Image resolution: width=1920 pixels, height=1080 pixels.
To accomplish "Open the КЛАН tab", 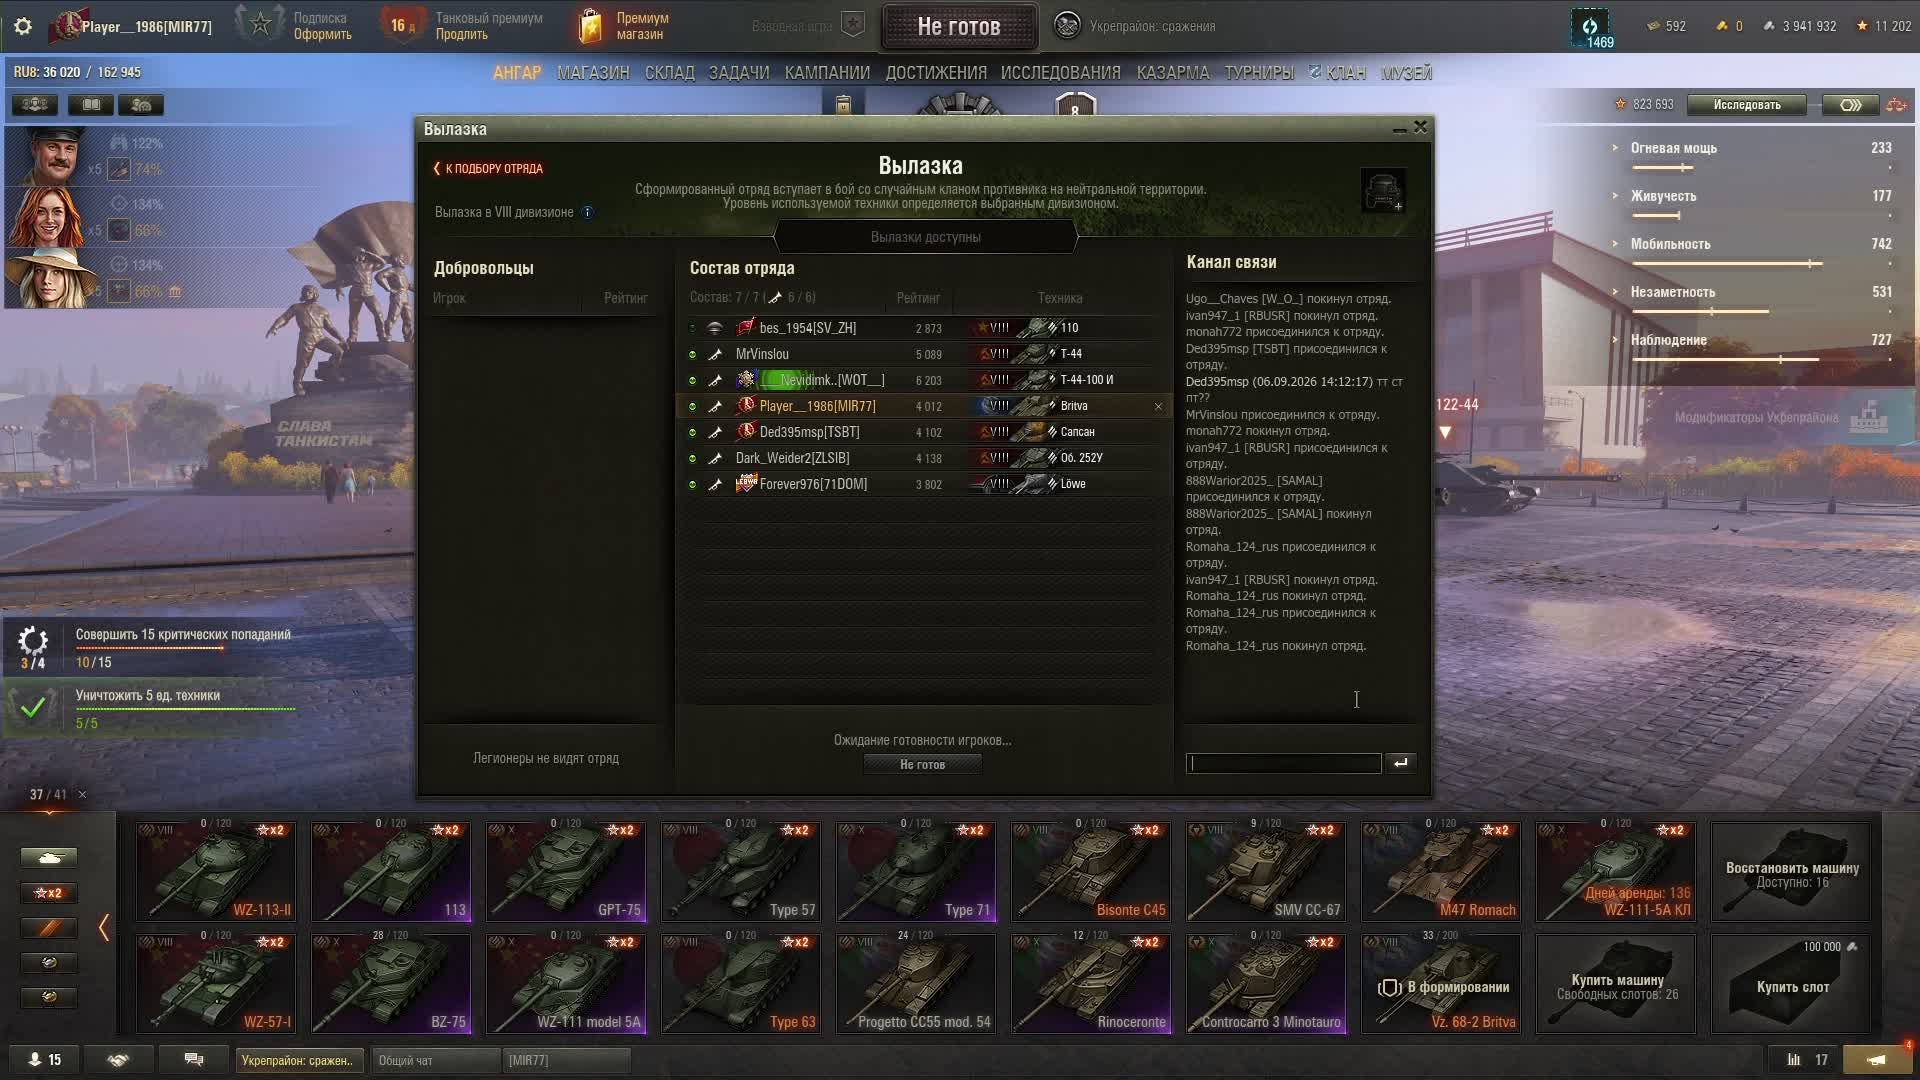I will [x=1337, y=73].
